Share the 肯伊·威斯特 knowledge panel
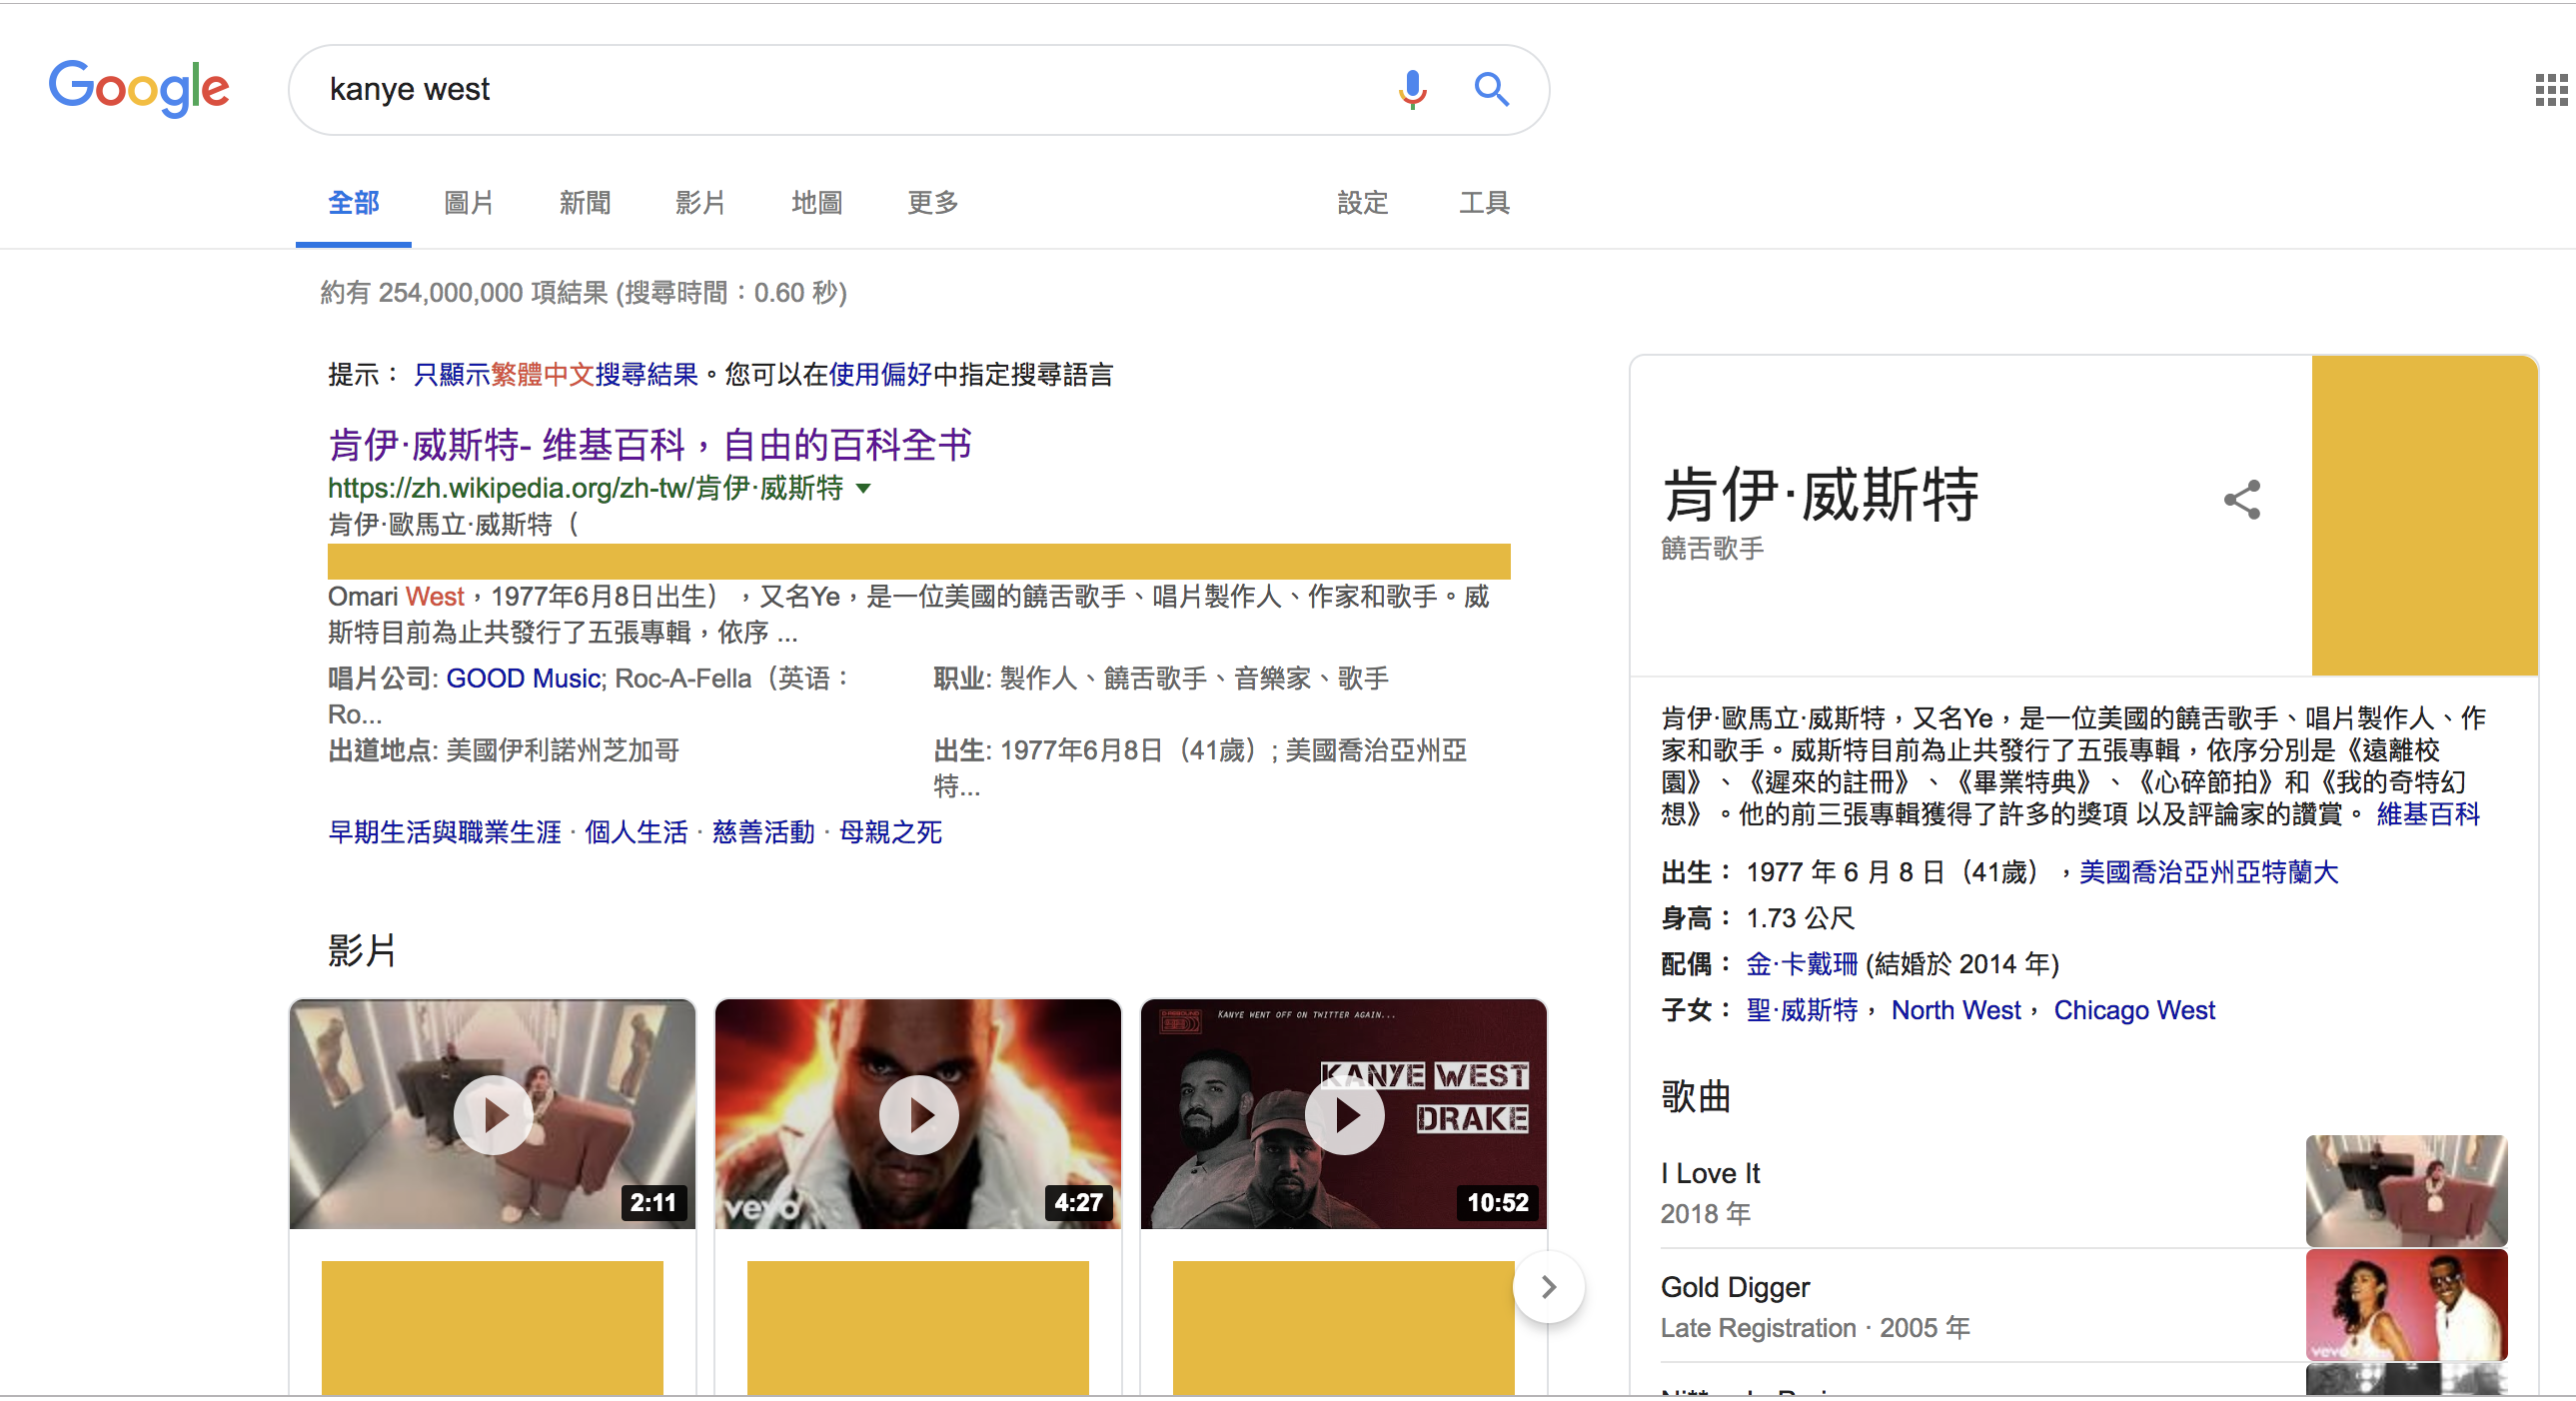This screenshot has width=2576, height=1401. pos(2241,499)
